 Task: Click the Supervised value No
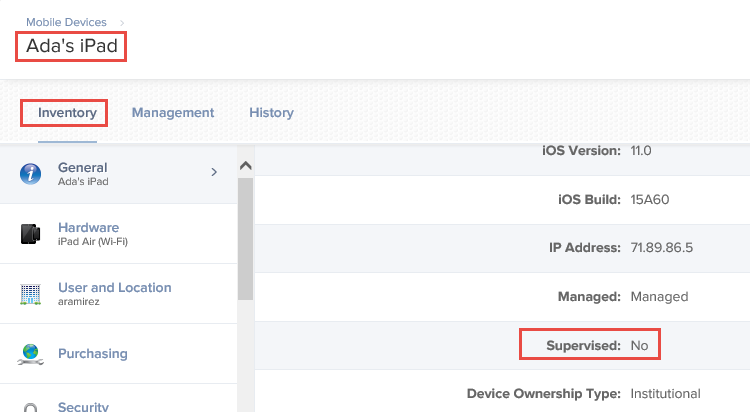point(639,345)
